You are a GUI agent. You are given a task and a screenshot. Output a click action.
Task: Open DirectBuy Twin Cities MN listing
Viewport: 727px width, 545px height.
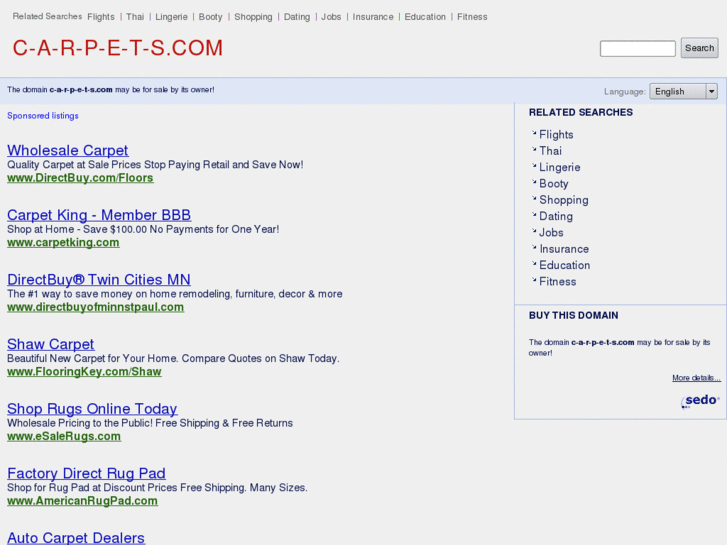[x=99, y=280]
